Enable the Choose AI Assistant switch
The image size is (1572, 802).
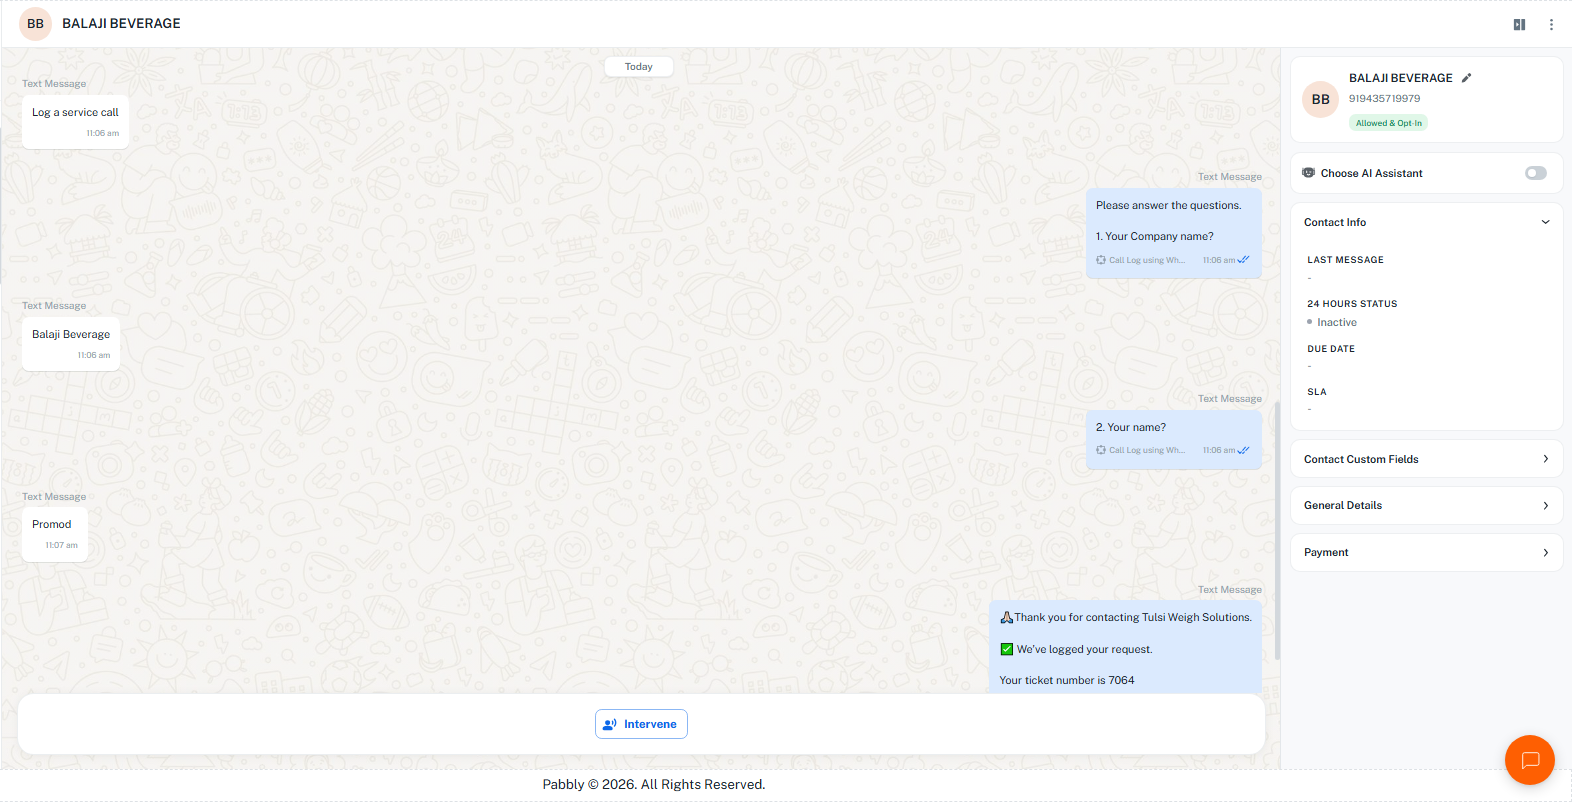pos(1535,173)
